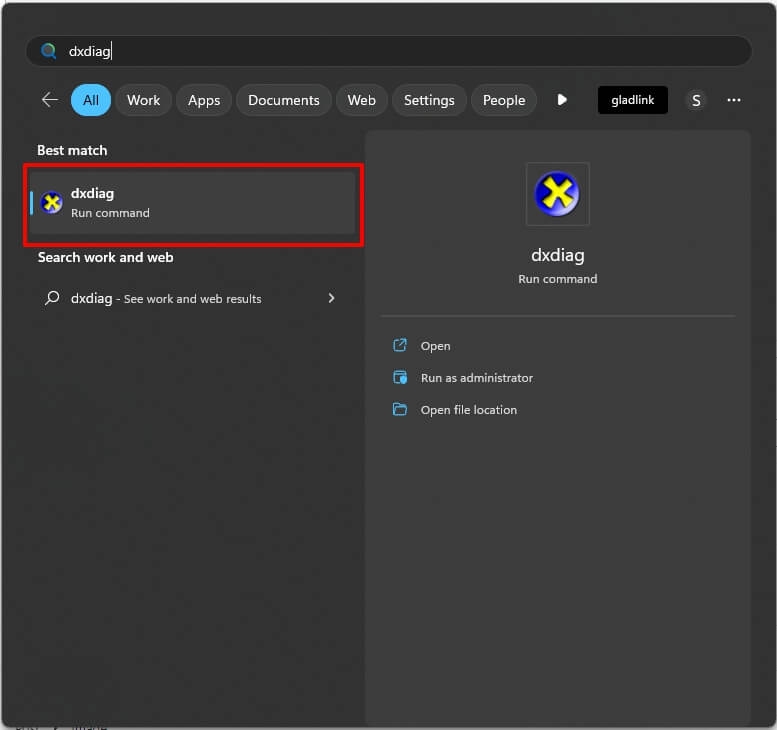Expand web results with the chevron arrow
Viewport: 777px width, 730px height.
pyautogui.click(x=331, y=298)
